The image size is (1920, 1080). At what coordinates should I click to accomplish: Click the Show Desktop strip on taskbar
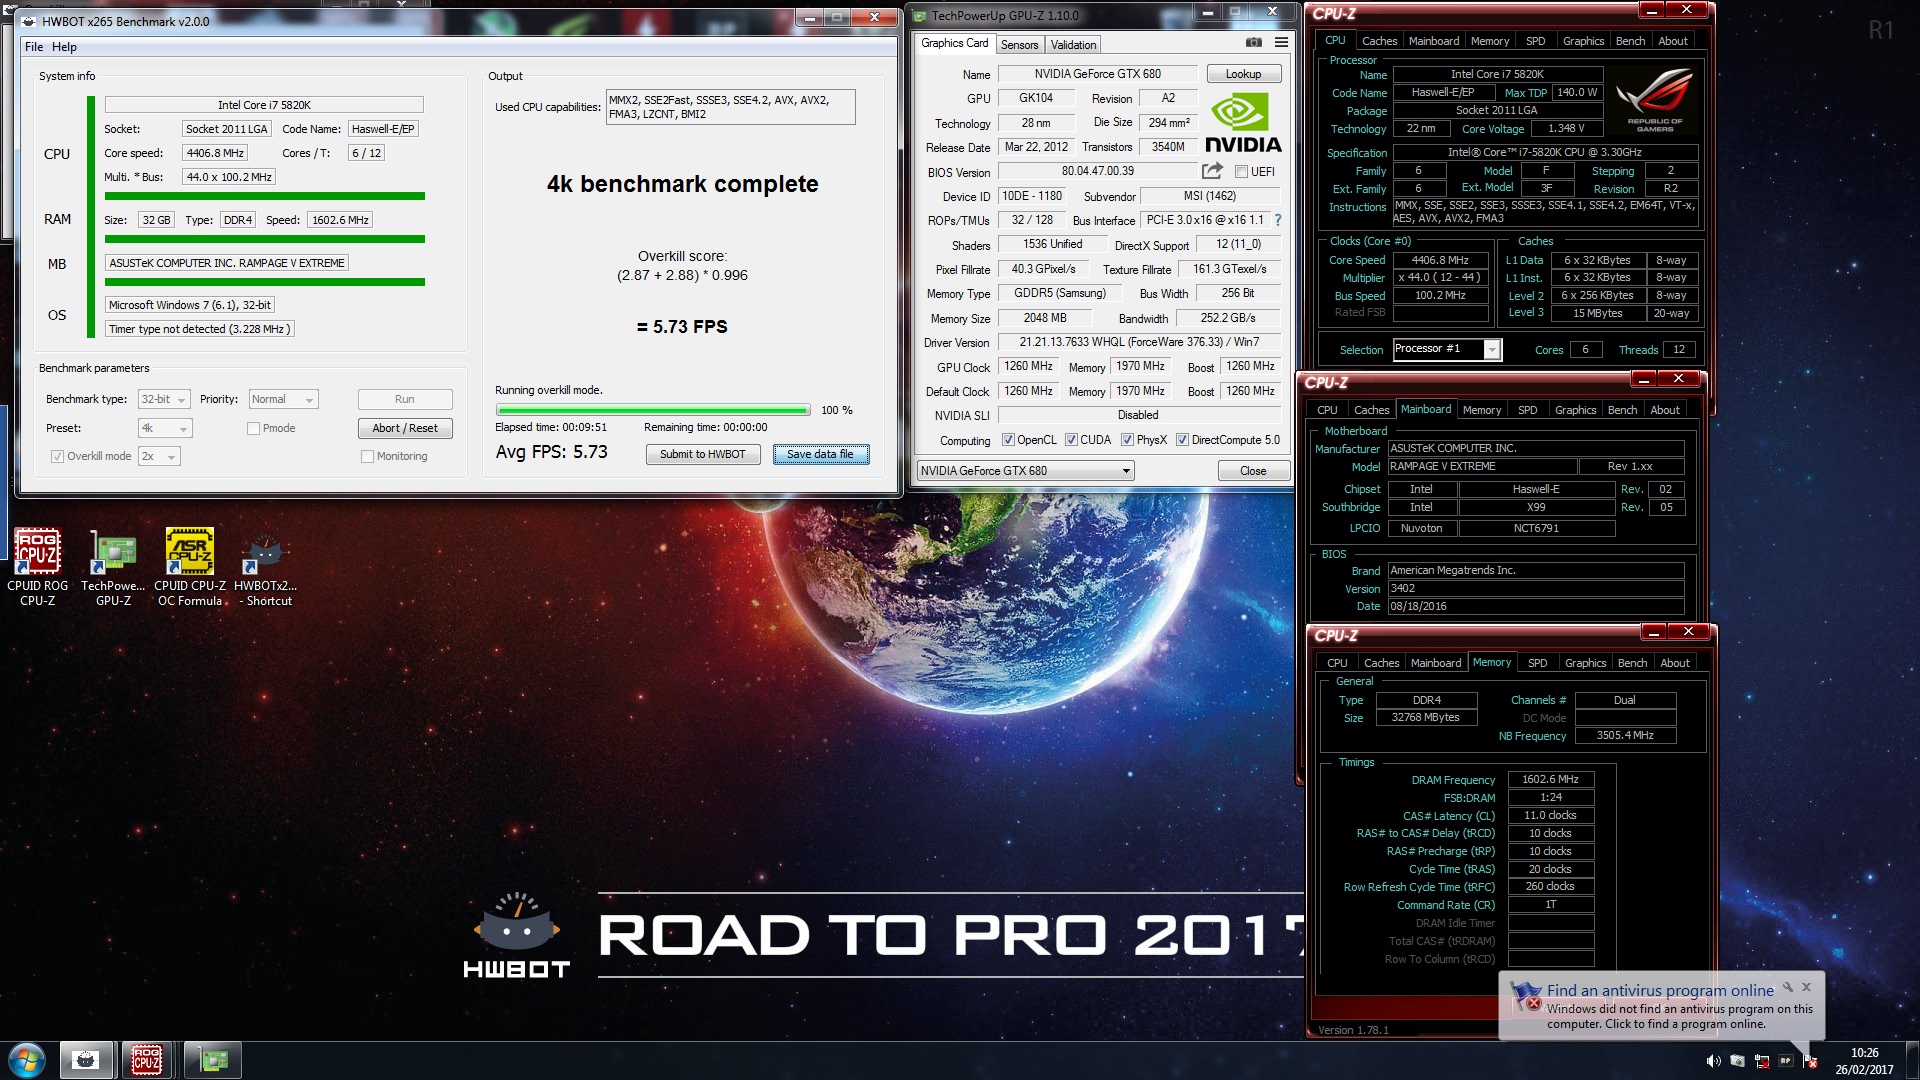[1912, 1060]
